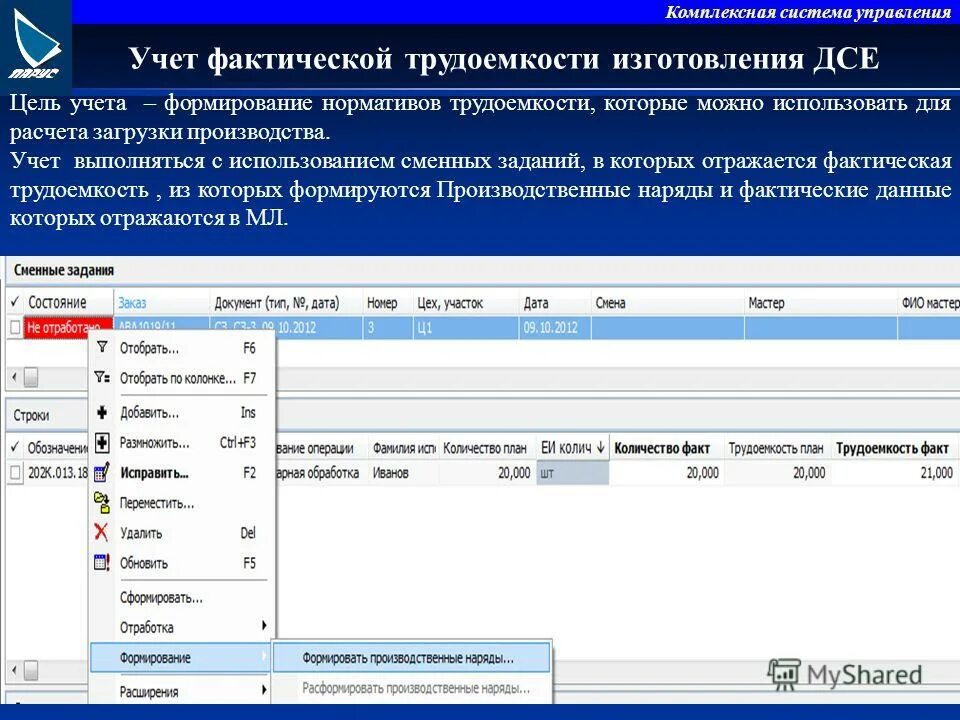Open the Формирование submenu

[x=182, y=658]
